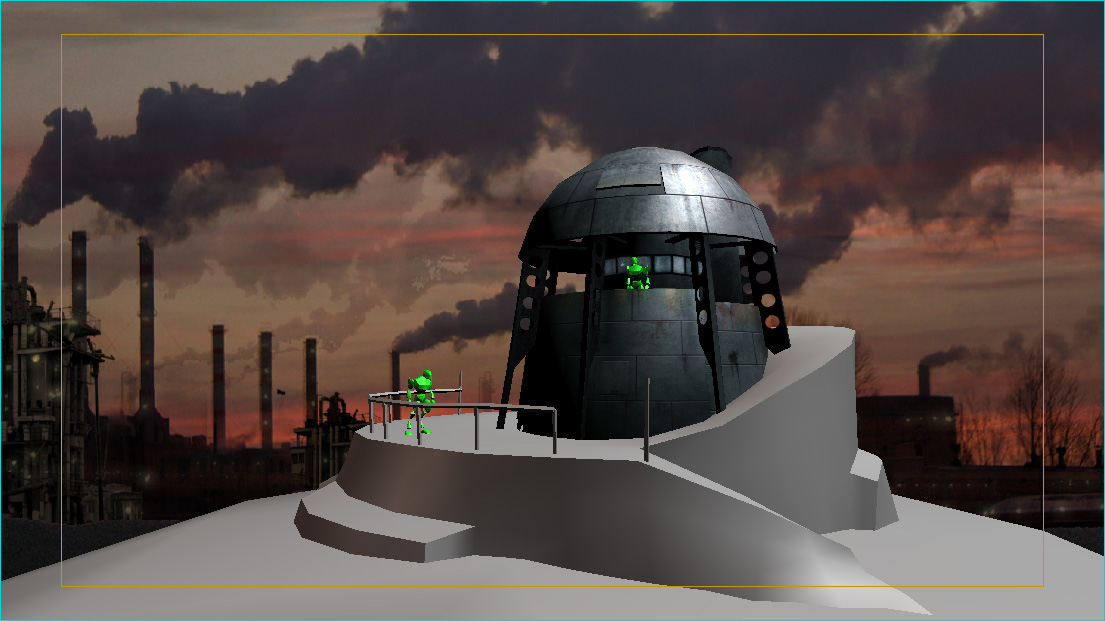This screenshot has height=621, width=1105.
Task: Select the green robot beside the handrail
Action: (x=421, y=401)
